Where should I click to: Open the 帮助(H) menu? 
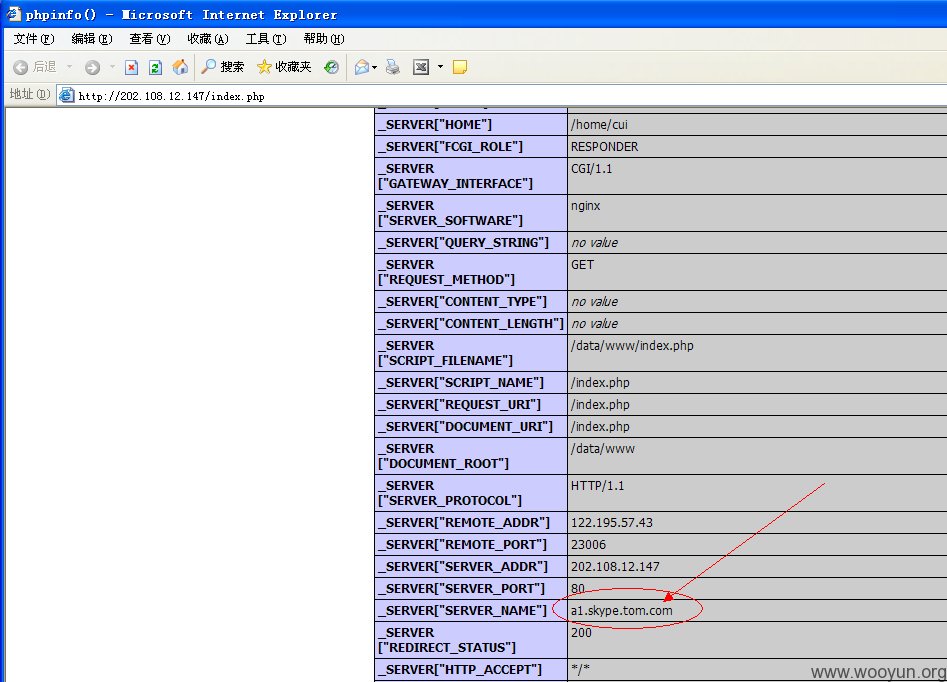(324, 39)
